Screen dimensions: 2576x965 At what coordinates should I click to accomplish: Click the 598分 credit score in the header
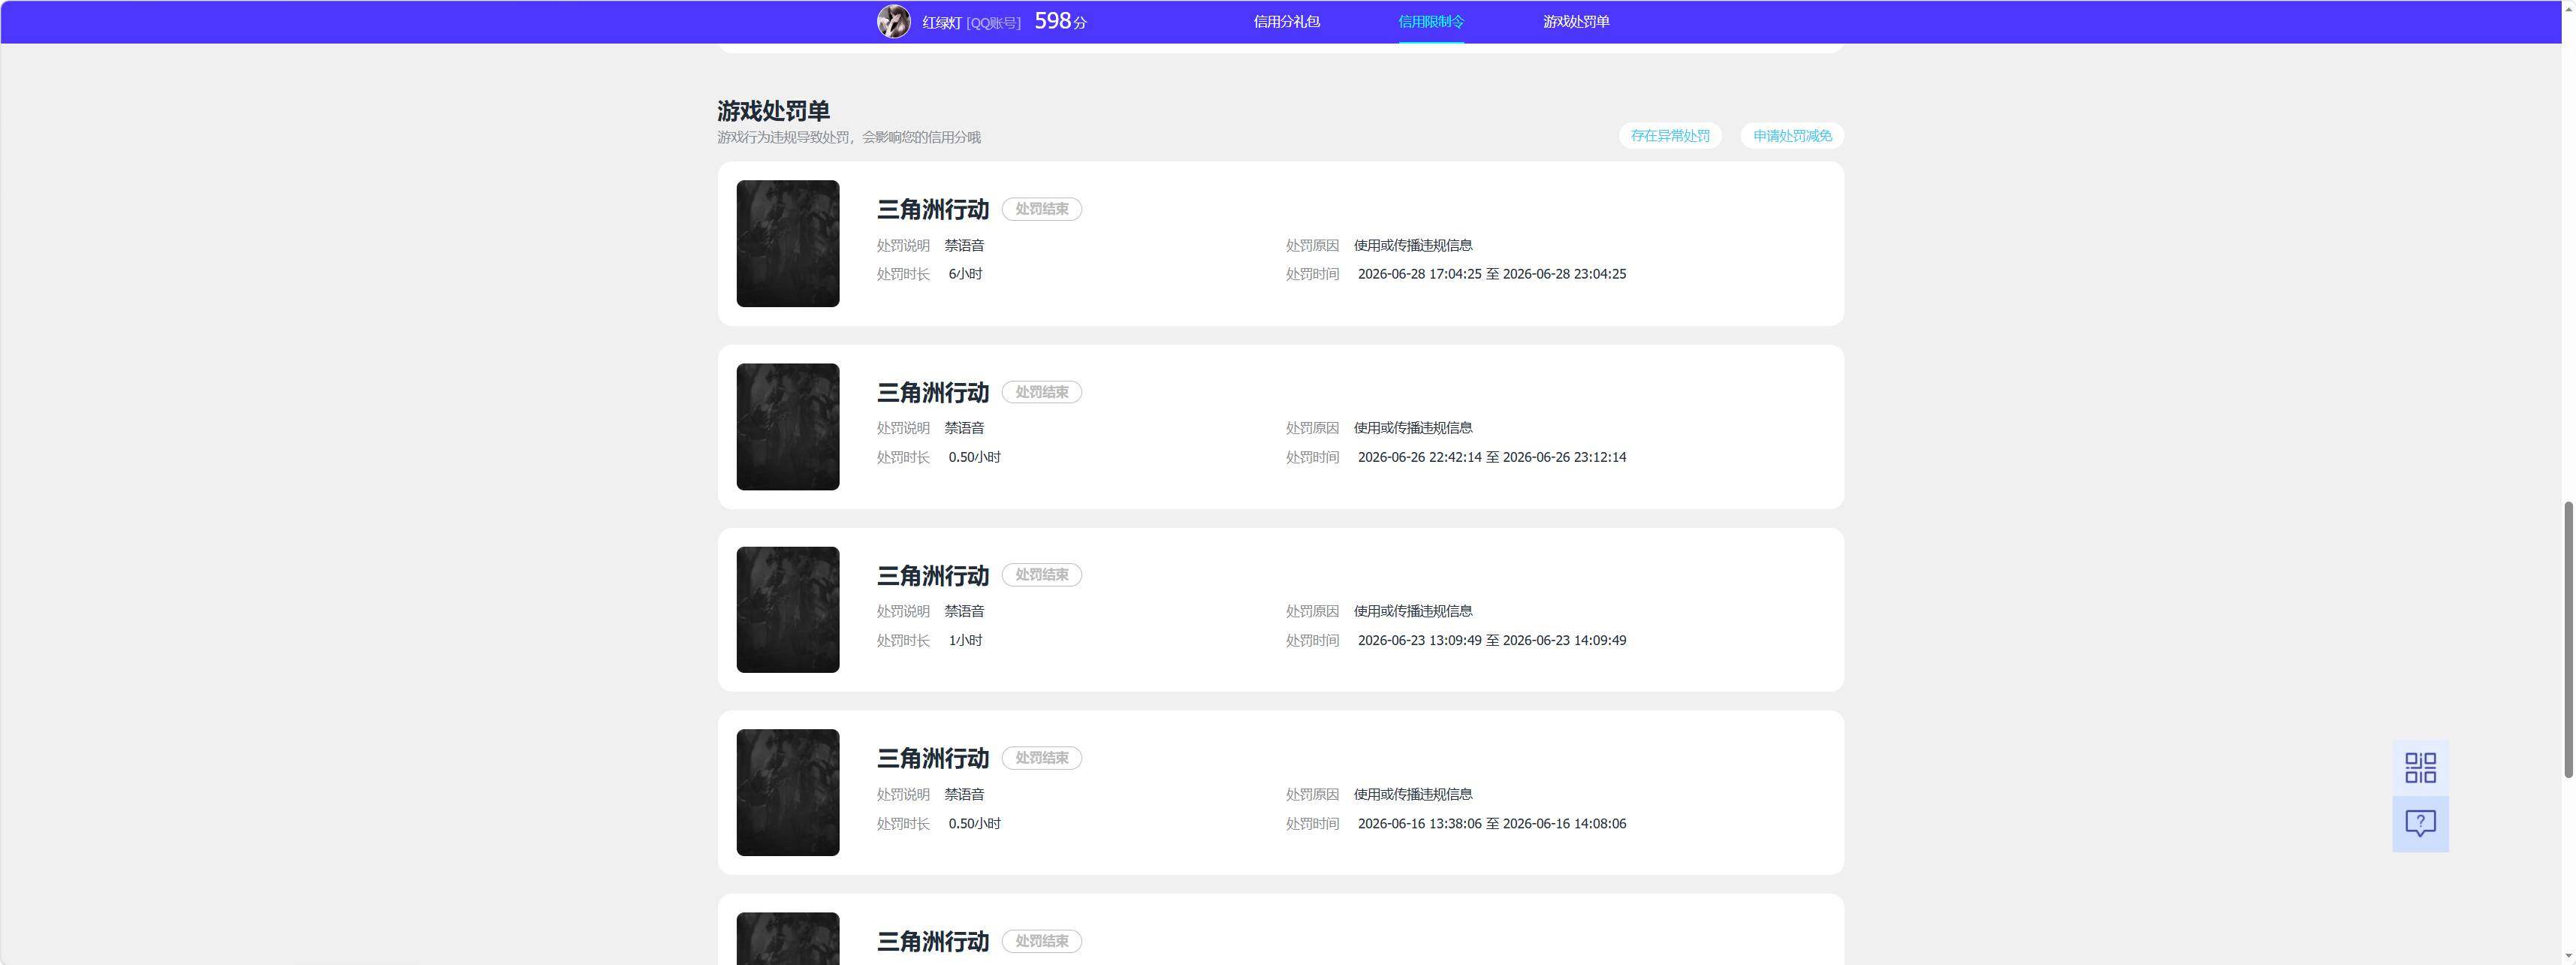point(1060,21)
